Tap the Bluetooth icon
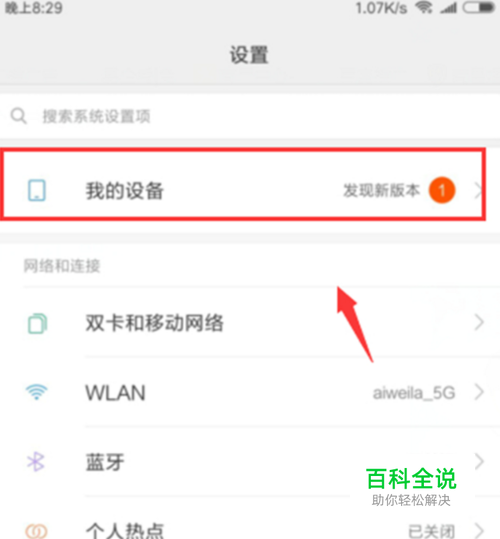Image resolution: width=500 pixels, height=539 pixels. pos(36,461)
